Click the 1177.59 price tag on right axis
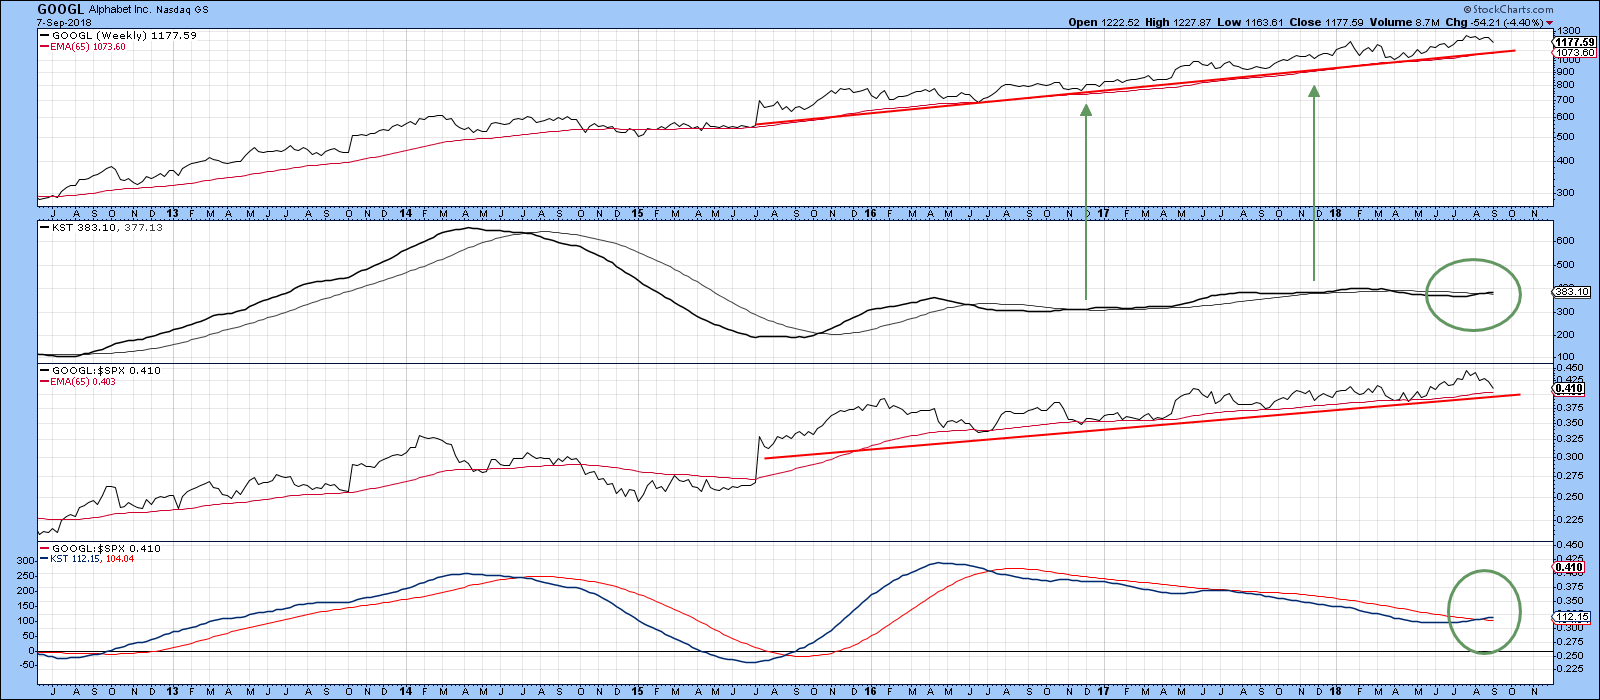 point(1575,42)
